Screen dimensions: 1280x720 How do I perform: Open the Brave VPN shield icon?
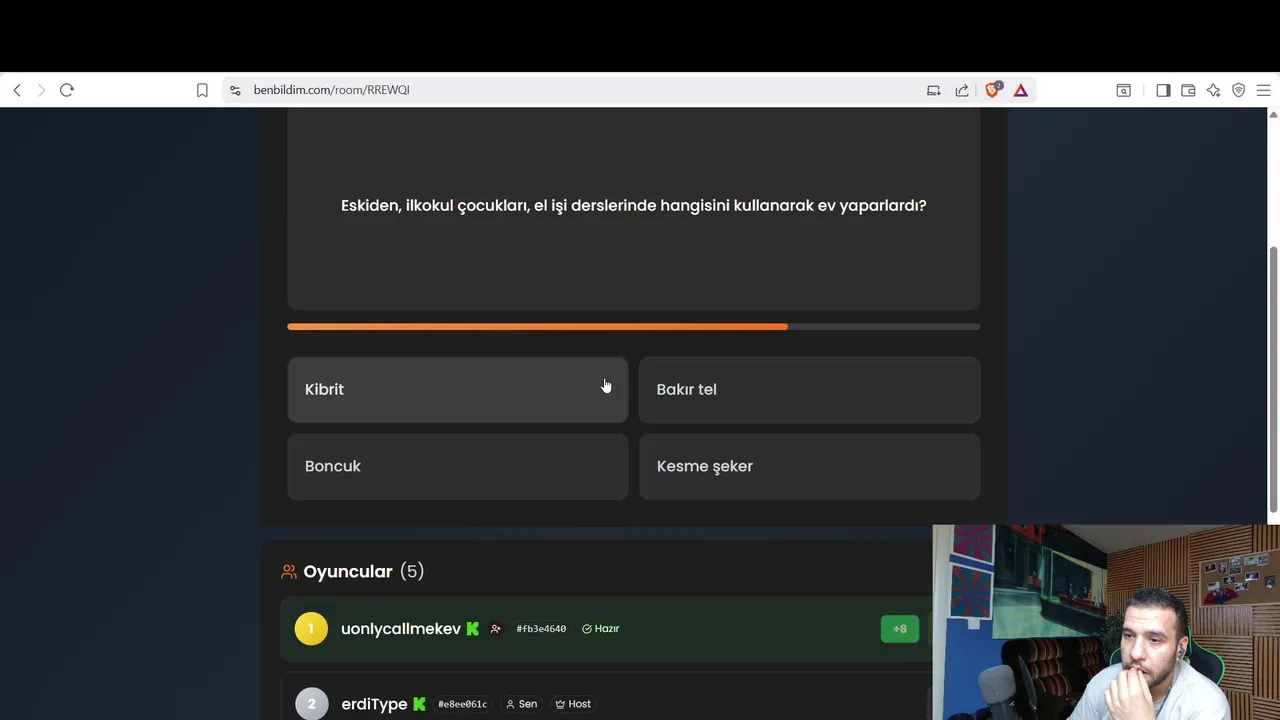1238,90
